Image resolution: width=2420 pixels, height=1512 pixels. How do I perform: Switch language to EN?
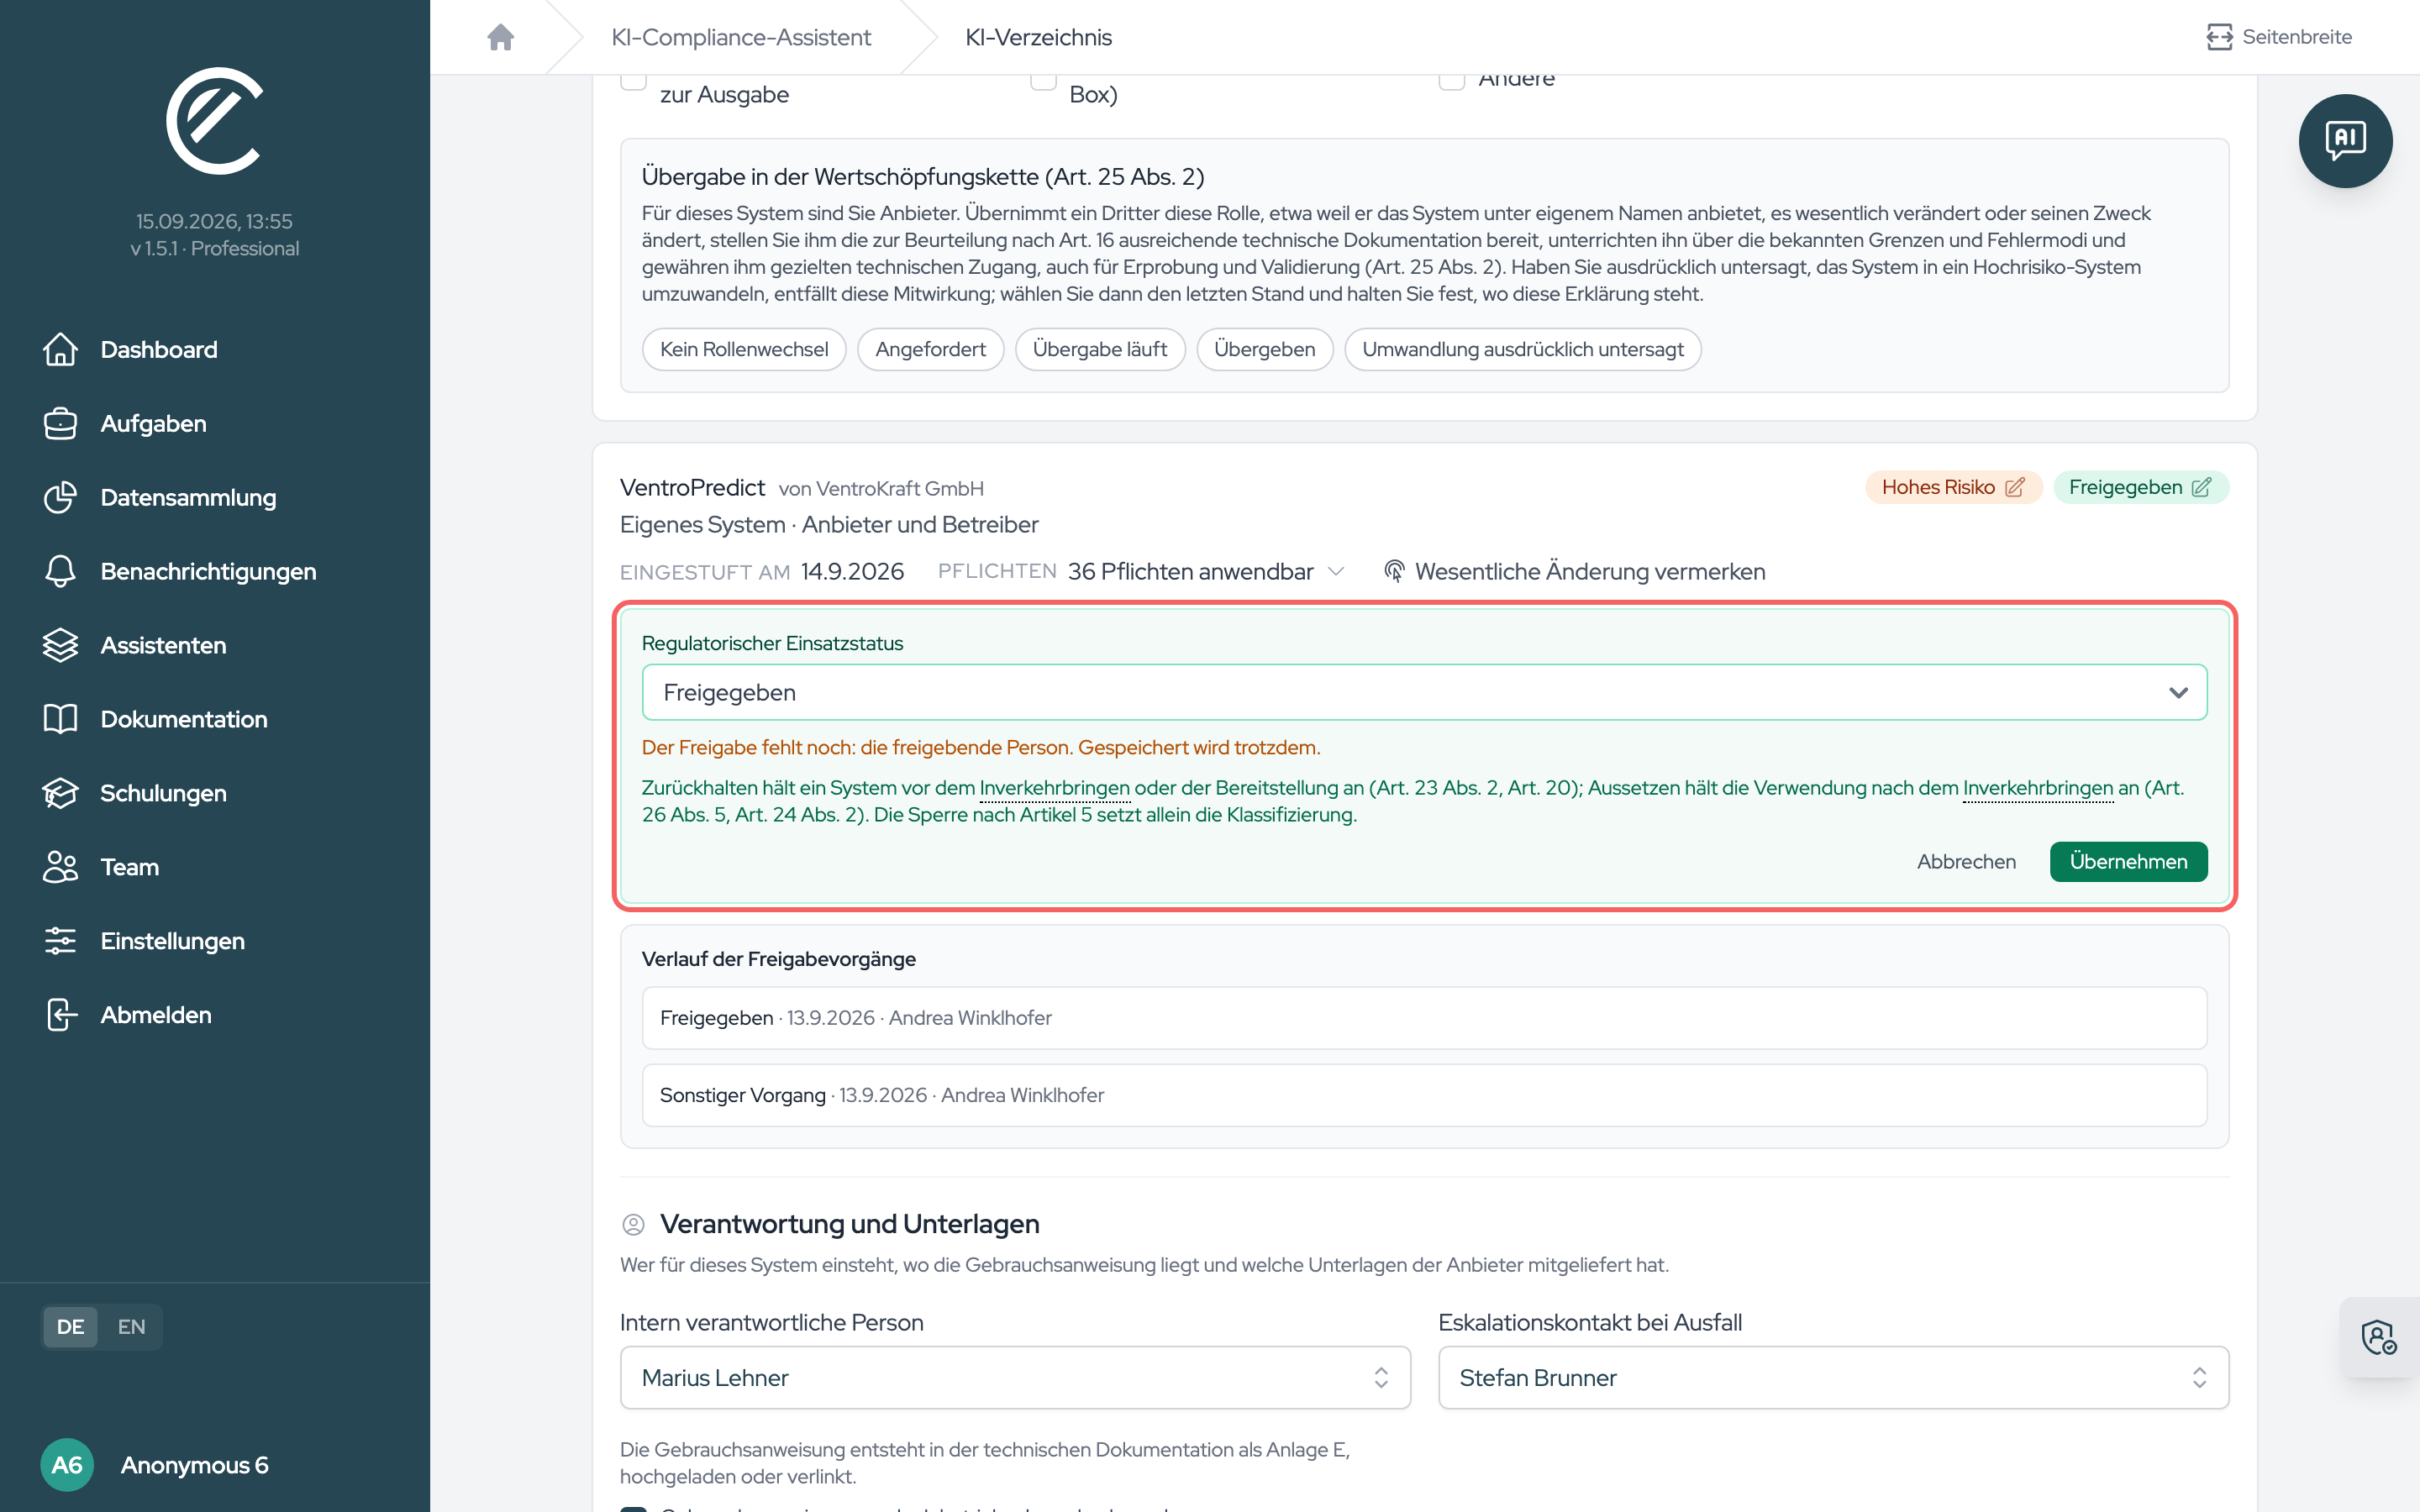[131, 1327]
